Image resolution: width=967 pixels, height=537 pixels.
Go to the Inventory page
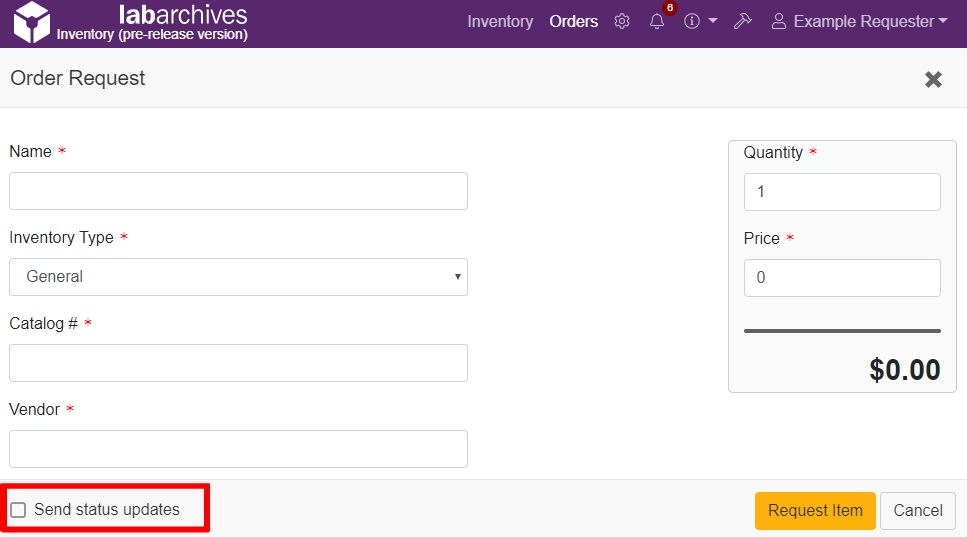click(500, 21)
